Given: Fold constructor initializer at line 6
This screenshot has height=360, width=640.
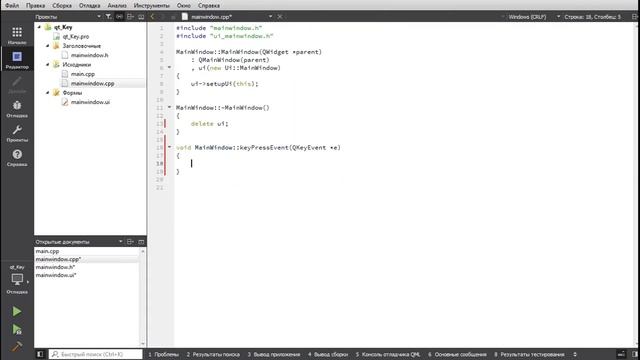Looking at the screenshot, I should point(169,68).
